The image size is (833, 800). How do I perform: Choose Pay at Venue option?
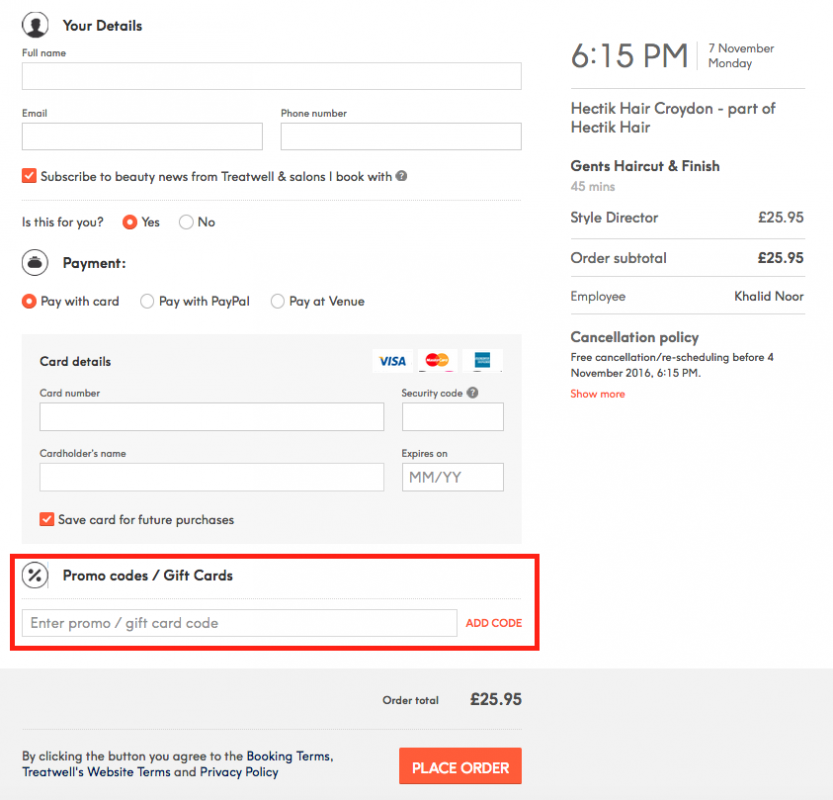[x=277, y=301]
